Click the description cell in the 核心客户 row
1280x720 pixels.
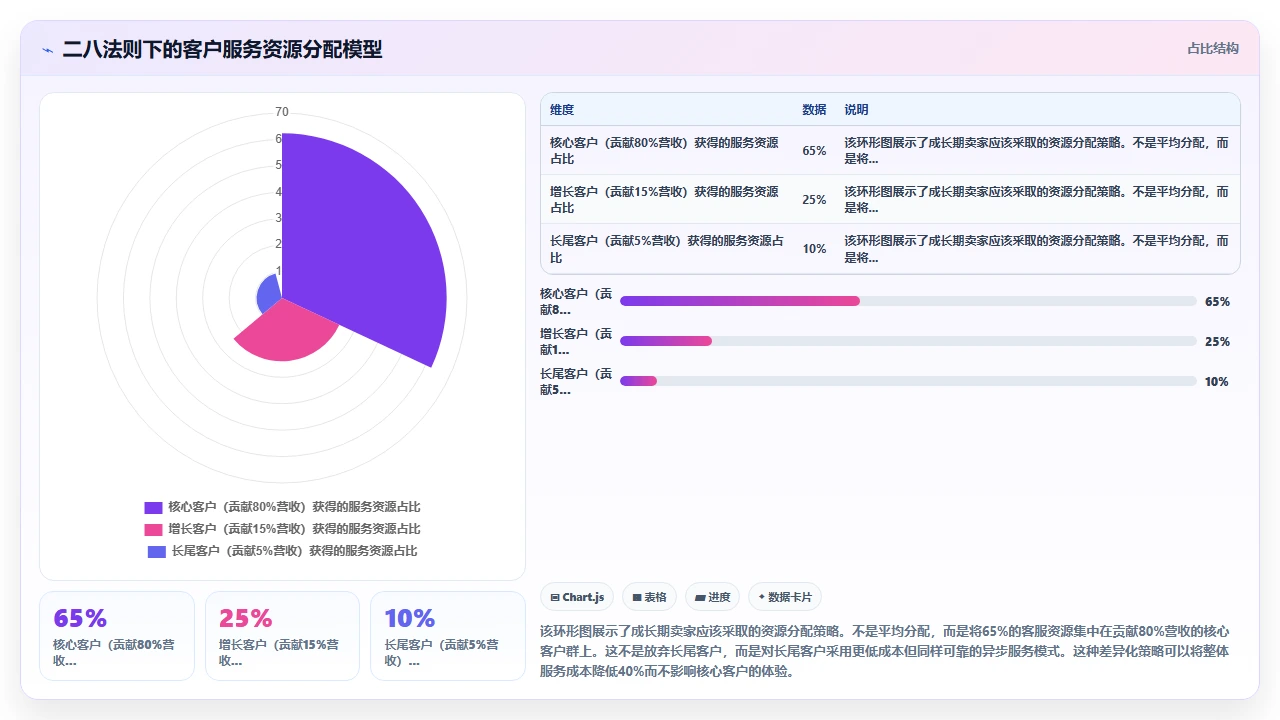(x=1037, y=151)
